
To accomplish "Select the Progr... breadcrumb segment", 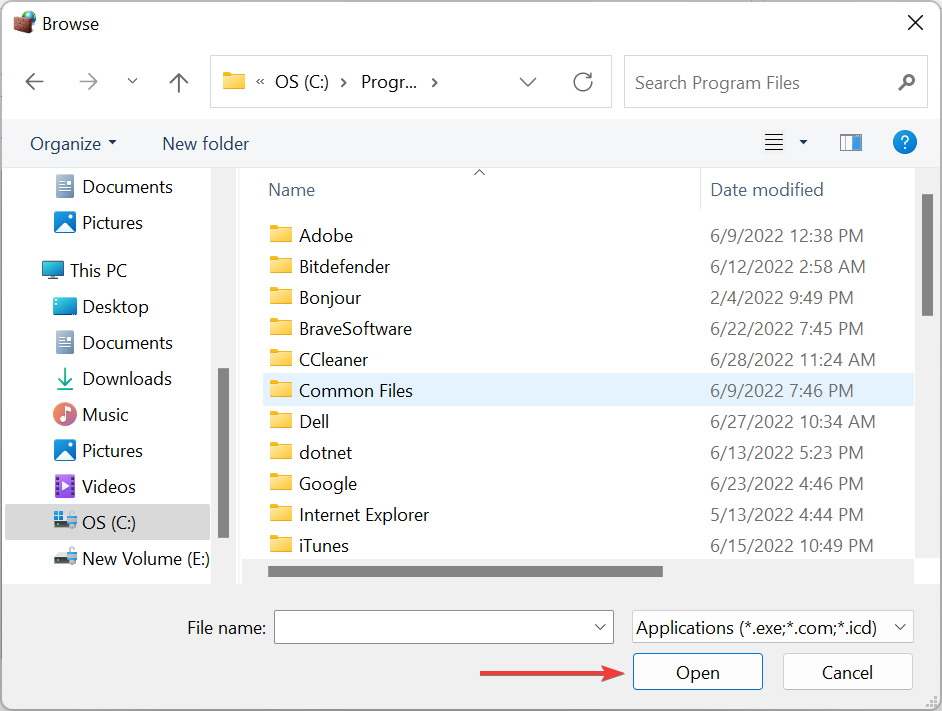I will point(389,82).
